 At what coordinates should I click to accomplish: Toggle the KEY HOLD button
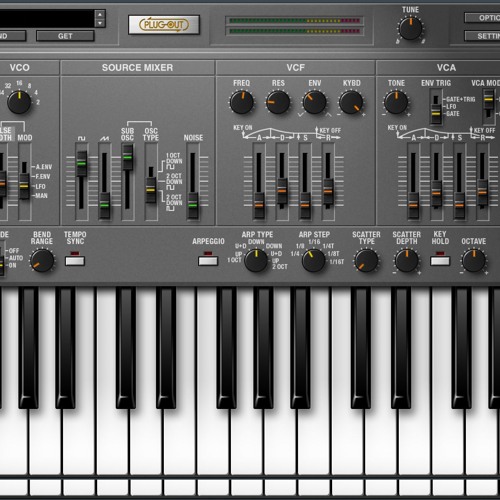(x=440, y=261)
